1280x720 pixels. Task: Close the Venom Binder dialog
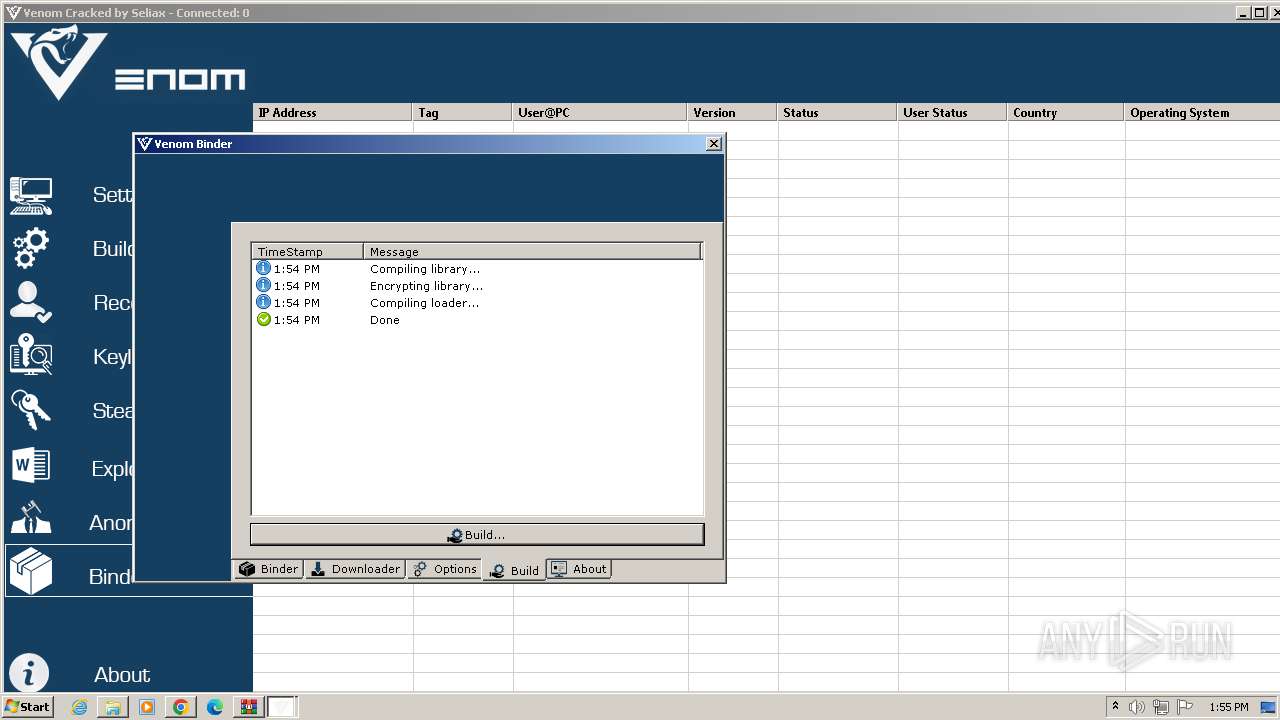click(714, 143)
